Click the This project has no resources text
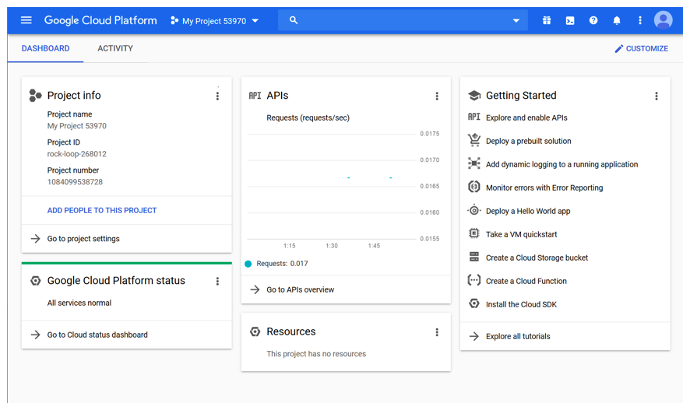 [x=316, y=354]
